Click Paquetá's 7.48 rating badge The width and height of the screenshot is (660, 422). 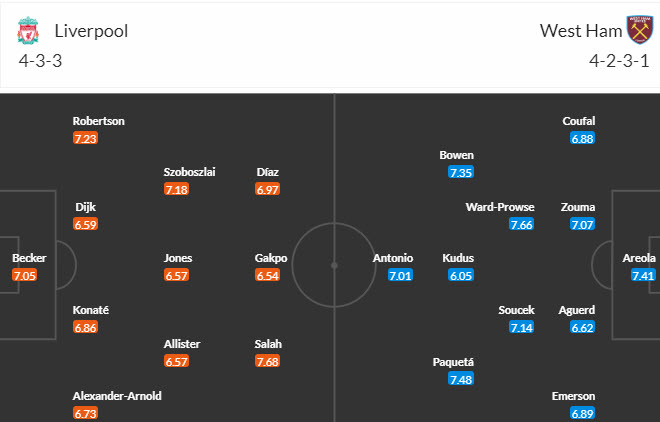461,379
